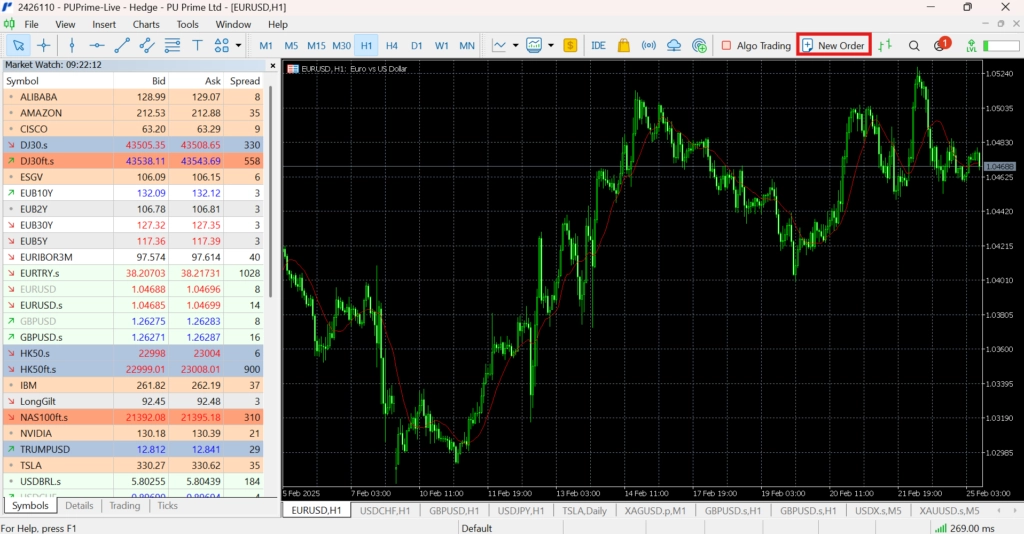
Task: Switch to W1 weekly timeframe
Action: (442, 46)
